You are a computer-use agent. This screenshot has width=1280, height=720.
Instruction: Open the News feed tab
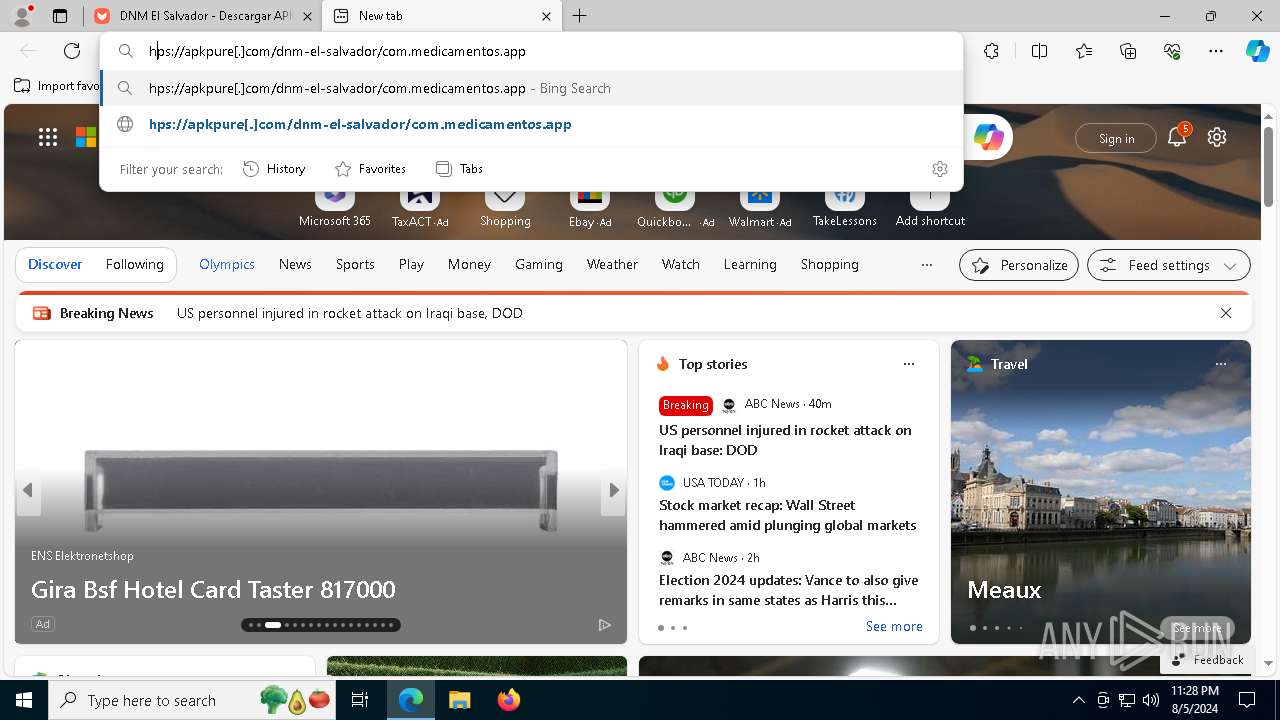click(x=295, y=264)
